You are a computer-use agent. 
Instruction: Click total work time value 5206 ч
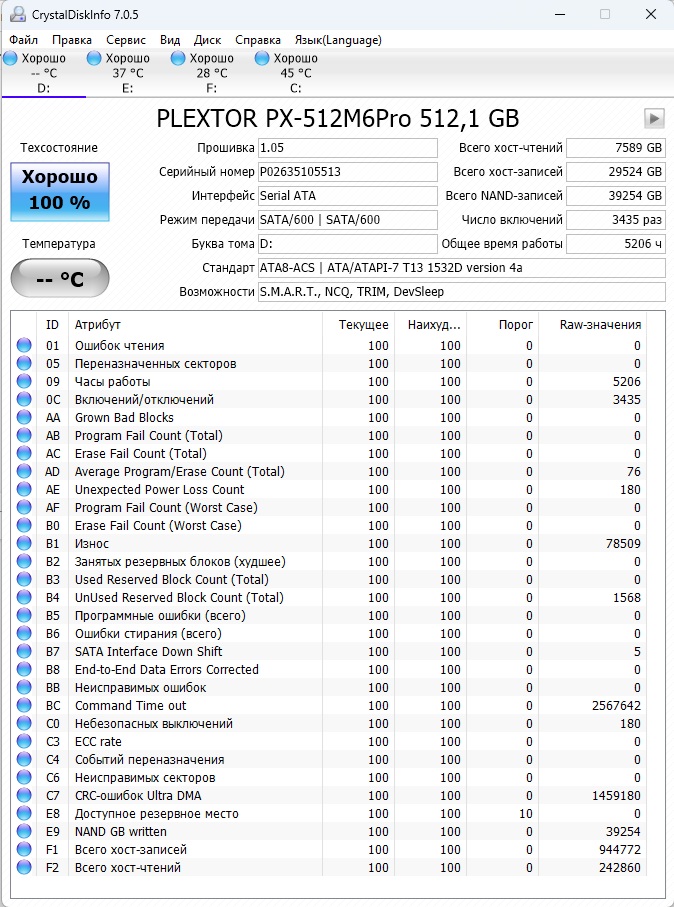point(616,244)
